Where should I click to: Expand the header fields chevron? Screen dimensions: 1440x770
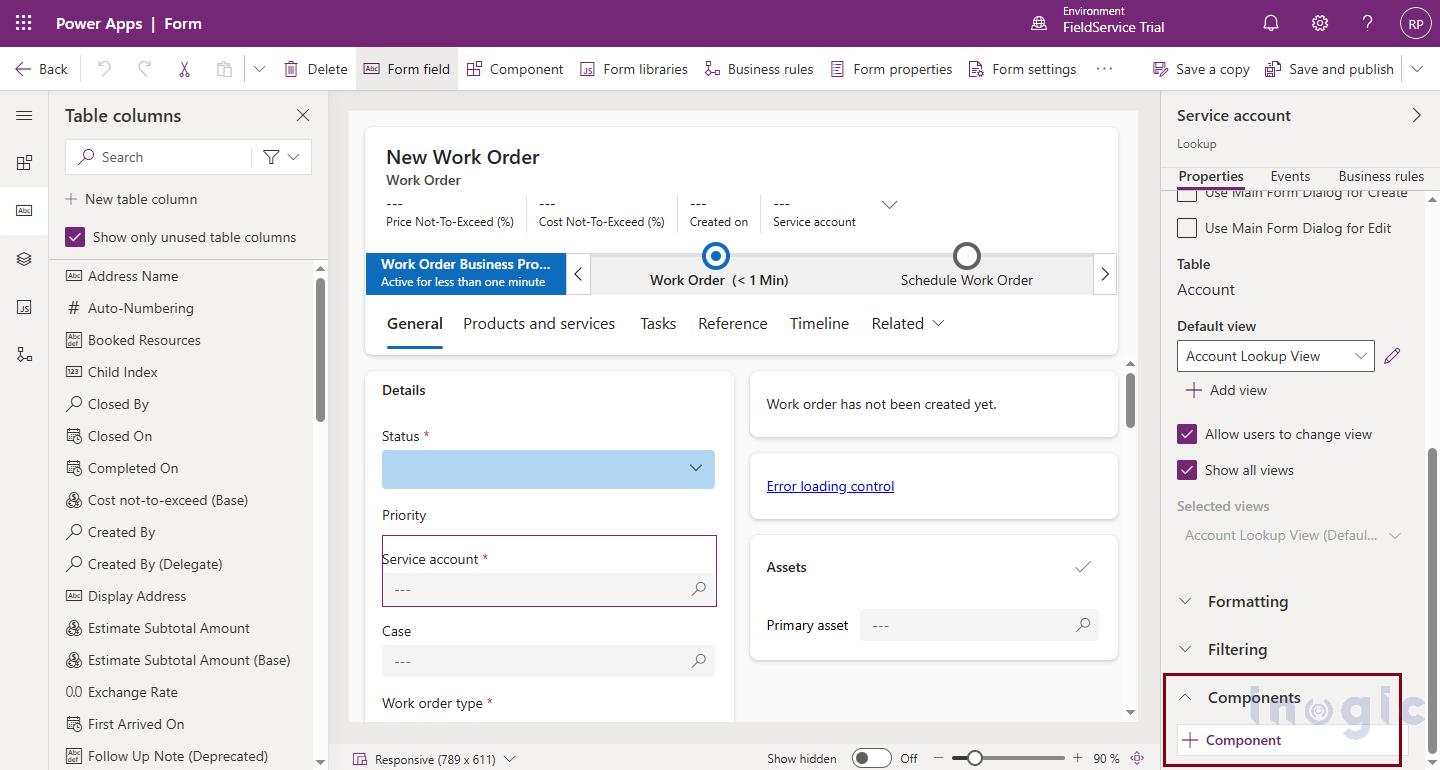click(889, 205)
